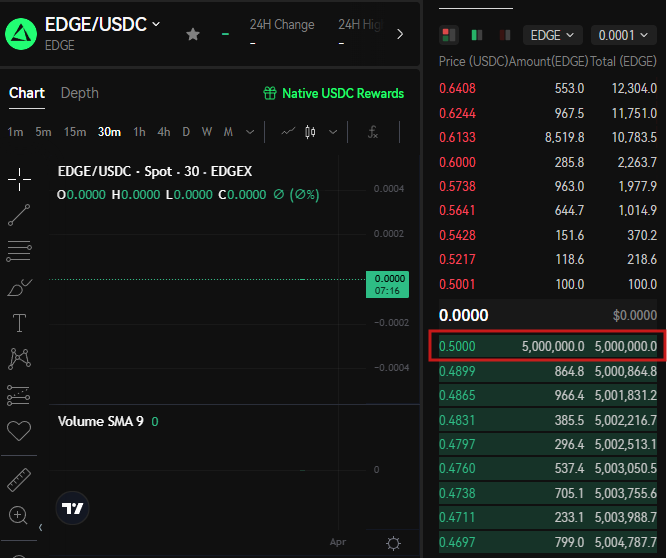Select the Text annotation tool
This screenshot has width=667, height=558.
click(x=19, y=323)
